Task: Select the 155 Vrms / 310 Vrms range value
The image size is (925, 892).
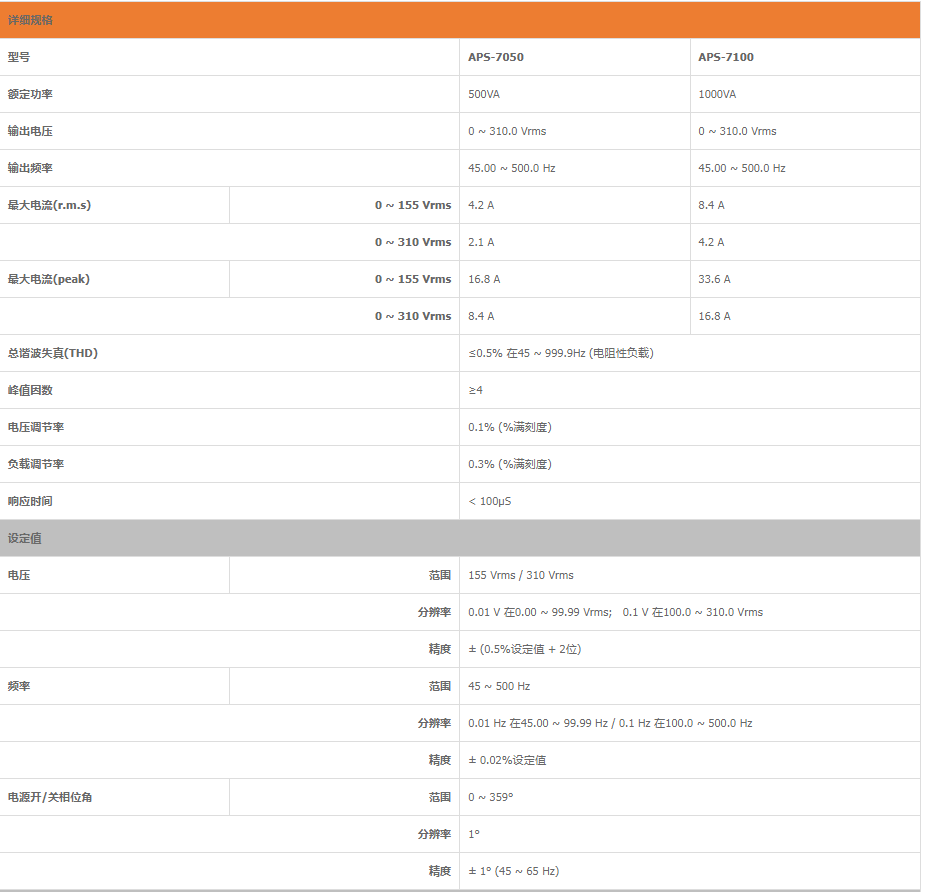Action: click(x=521, y=575)
